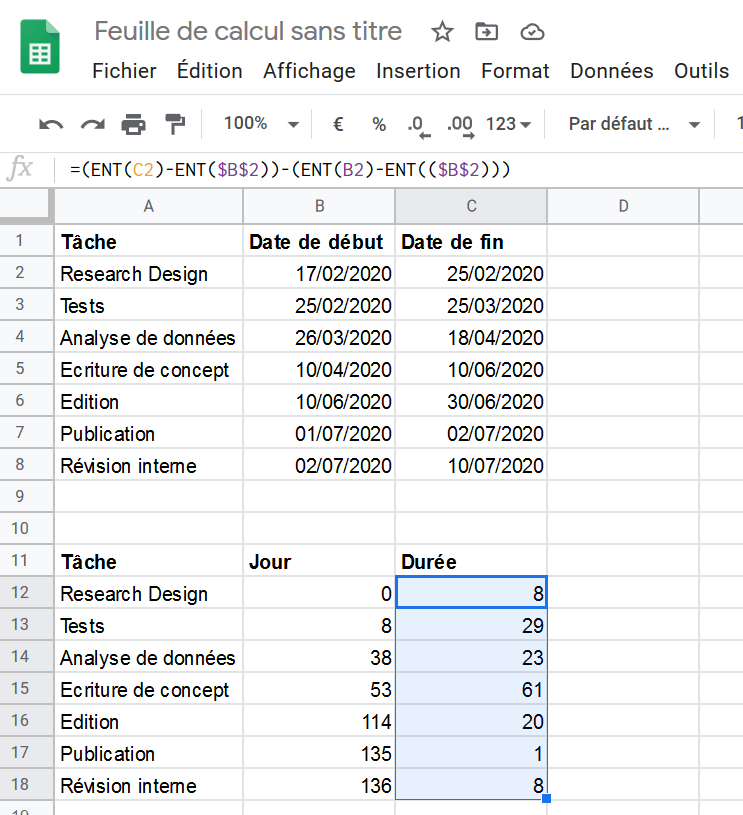The image size is (743, 815).
Task: Click the Google Sheets home logo
Action: coord(40,47)
